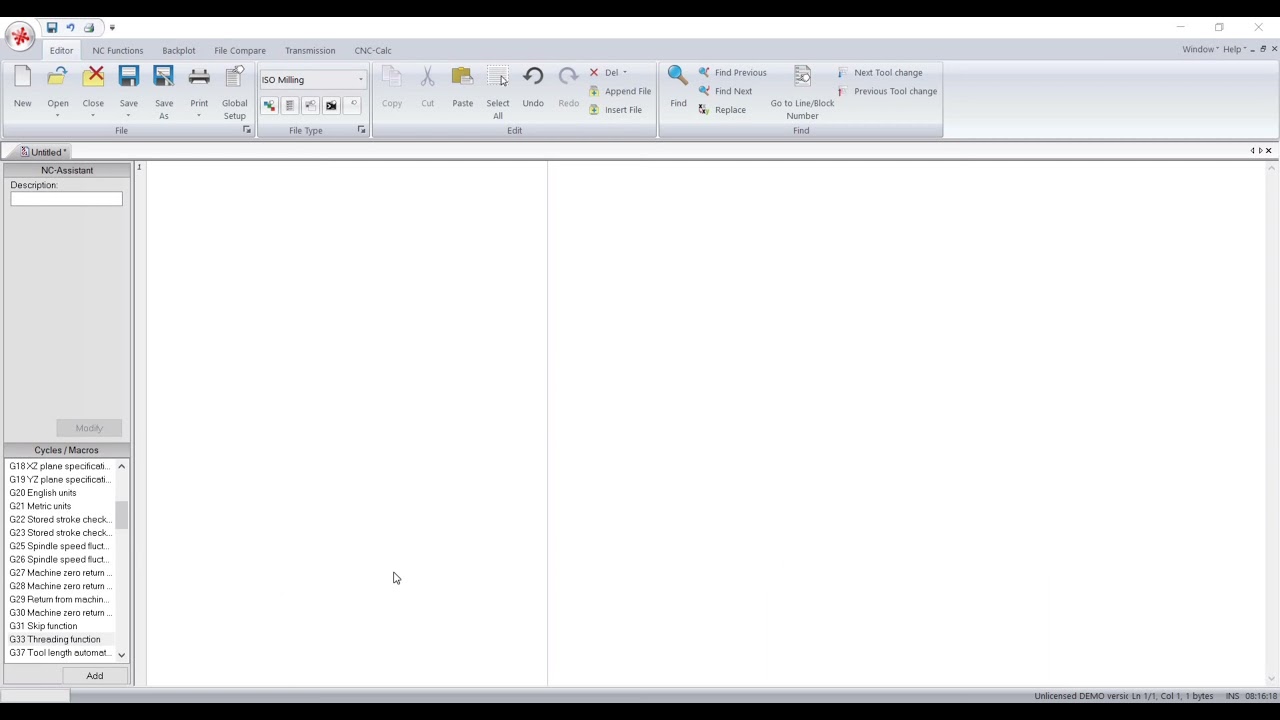The image size is (1280, 720).
Task: Click the Modify button
Action: point(89,428)
